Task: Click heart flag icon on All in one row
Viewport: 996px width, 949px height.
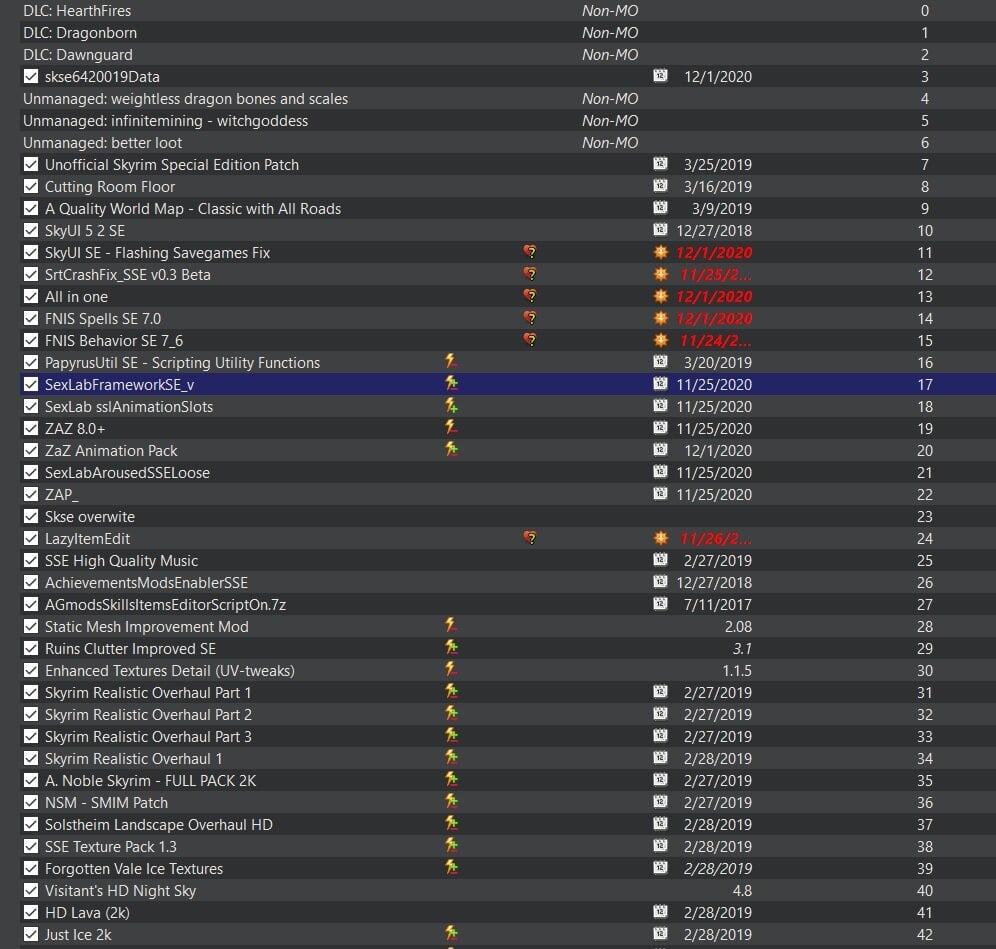Action: click(x=530, y=296)
